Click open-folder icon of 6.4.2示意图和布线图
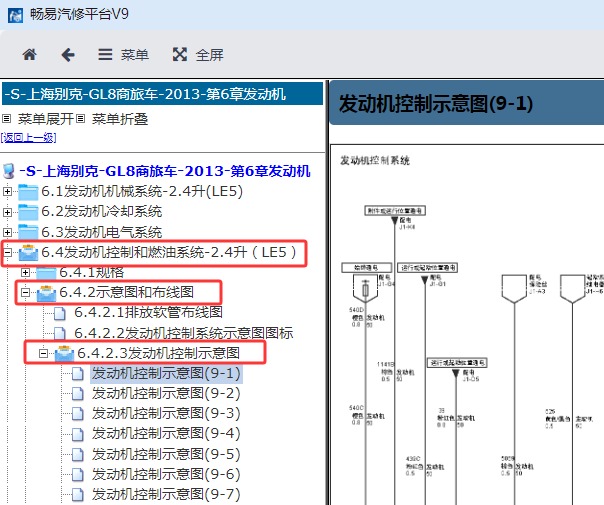 click(46, 293)
